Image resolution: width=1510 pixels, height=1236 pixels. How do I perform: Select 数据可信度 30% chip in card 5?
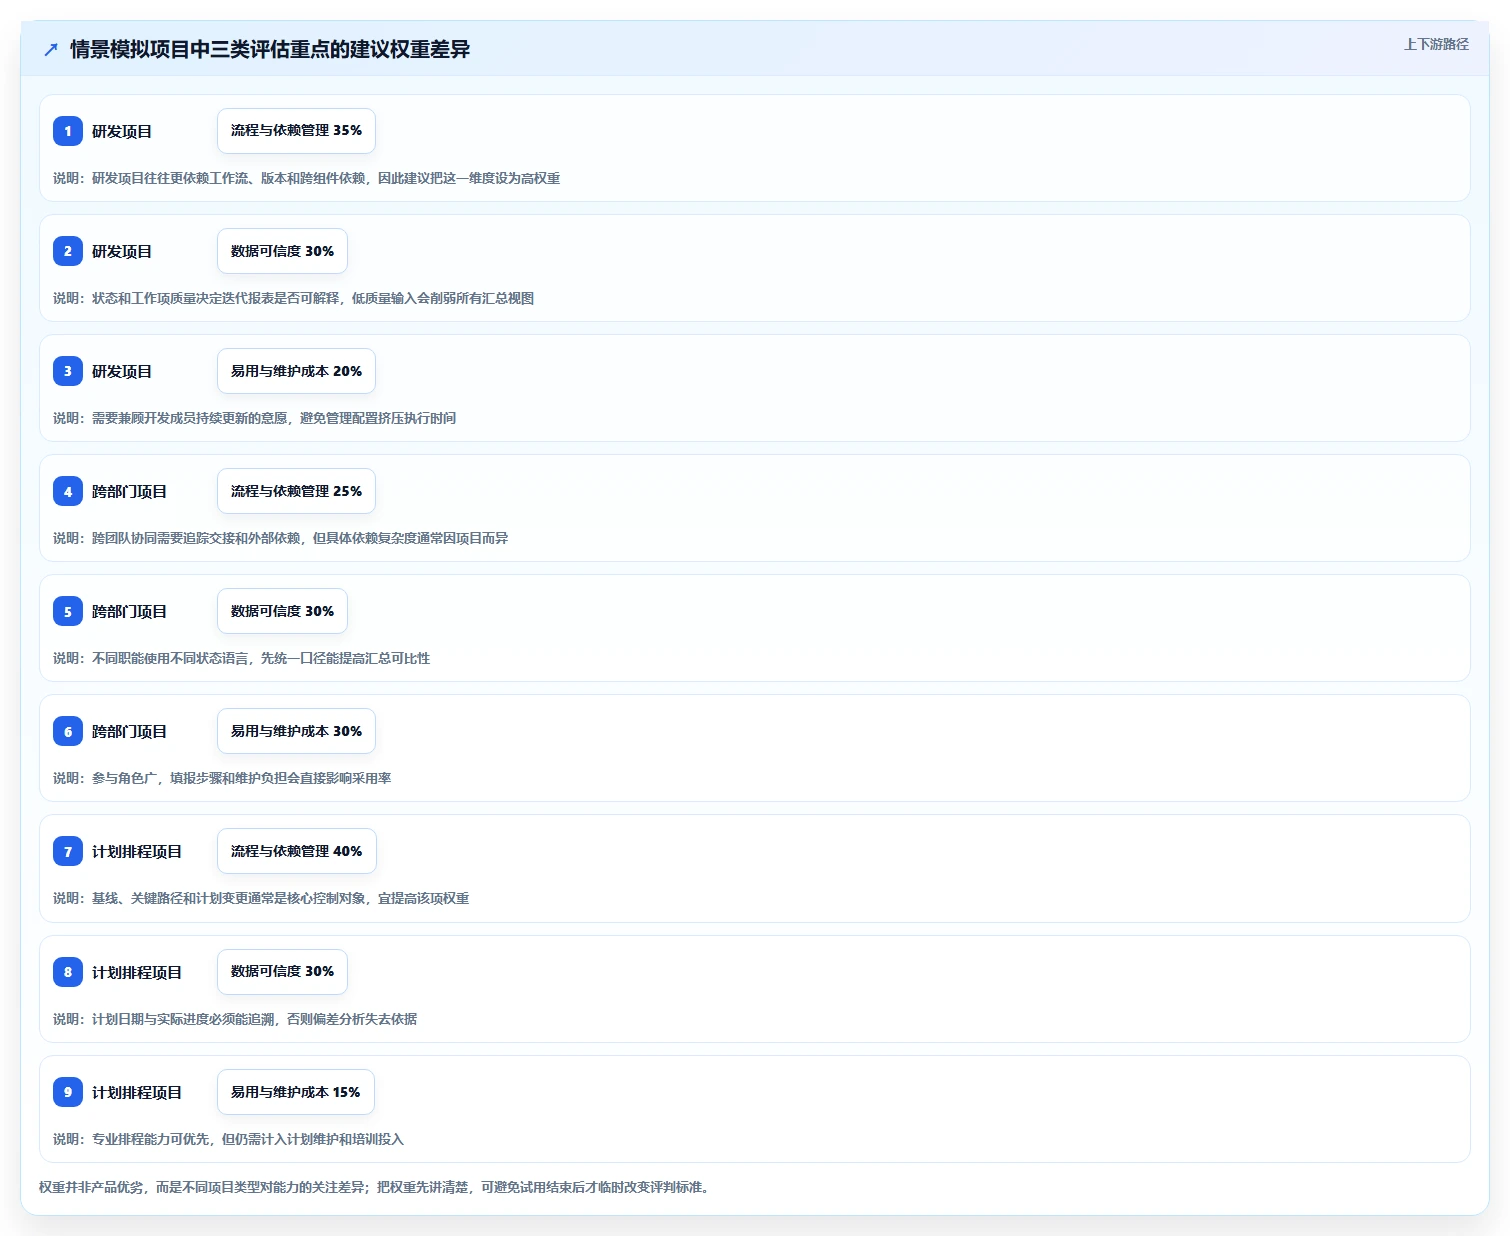(282, 611)
